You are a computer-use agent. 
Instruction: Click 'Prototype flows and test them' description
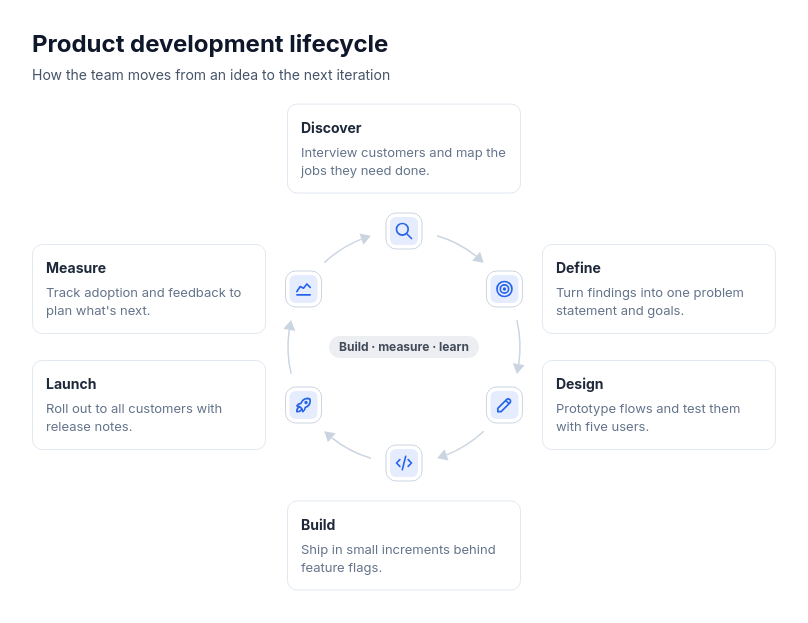(x=648, y=418)
